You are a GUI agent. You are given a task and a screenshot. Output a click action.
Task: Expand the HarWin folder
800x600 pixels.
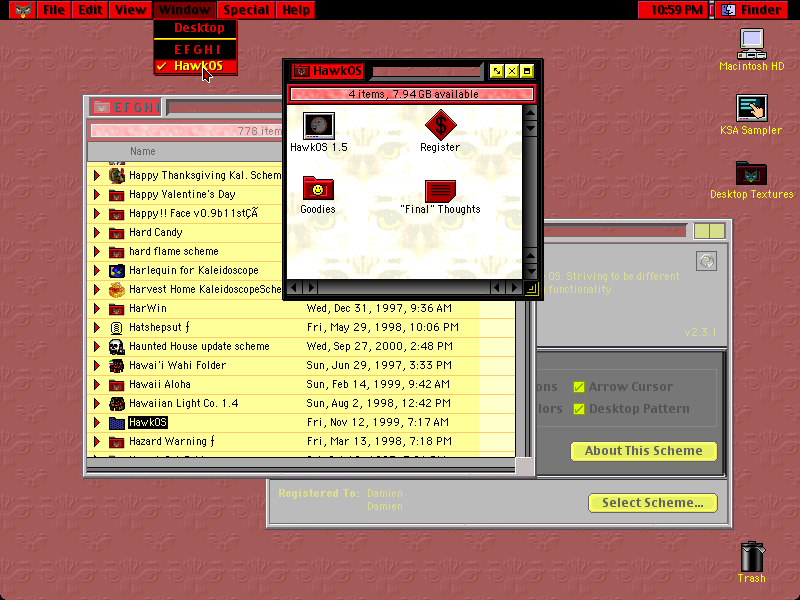pyautogui.click(x=96, y=309)
